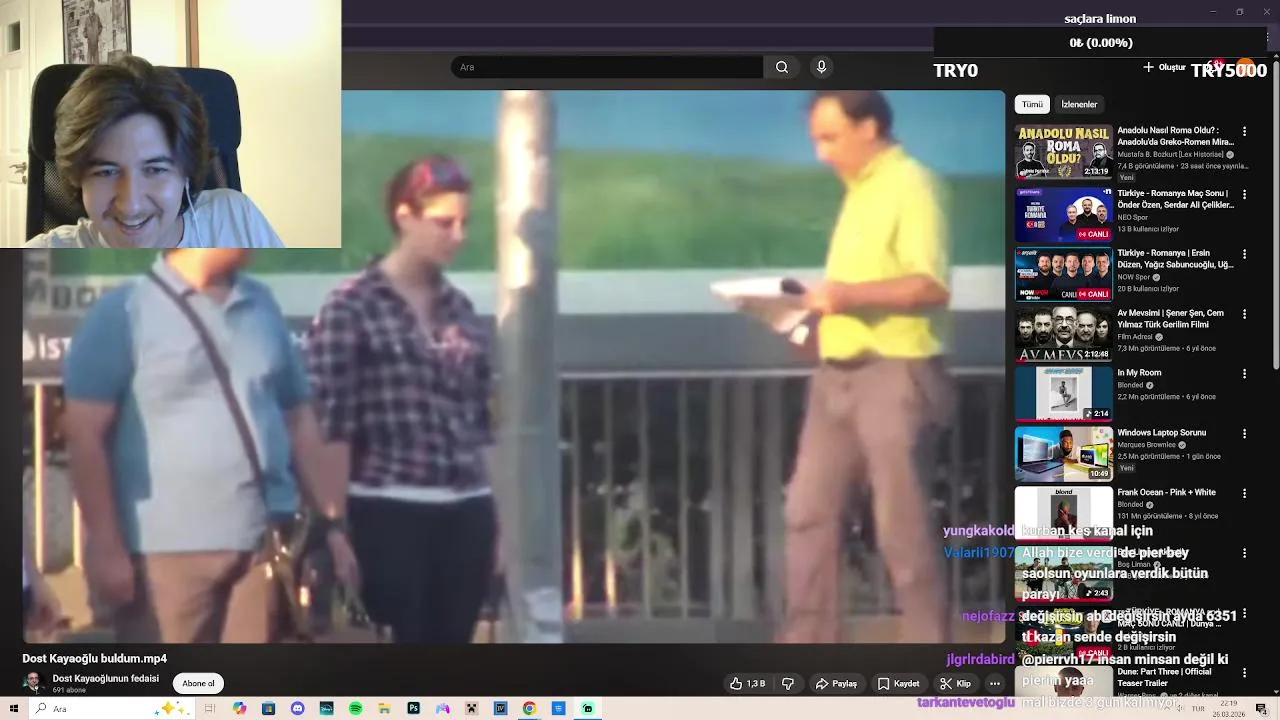Open Disney+ app from the taskbar

point(326,709)
